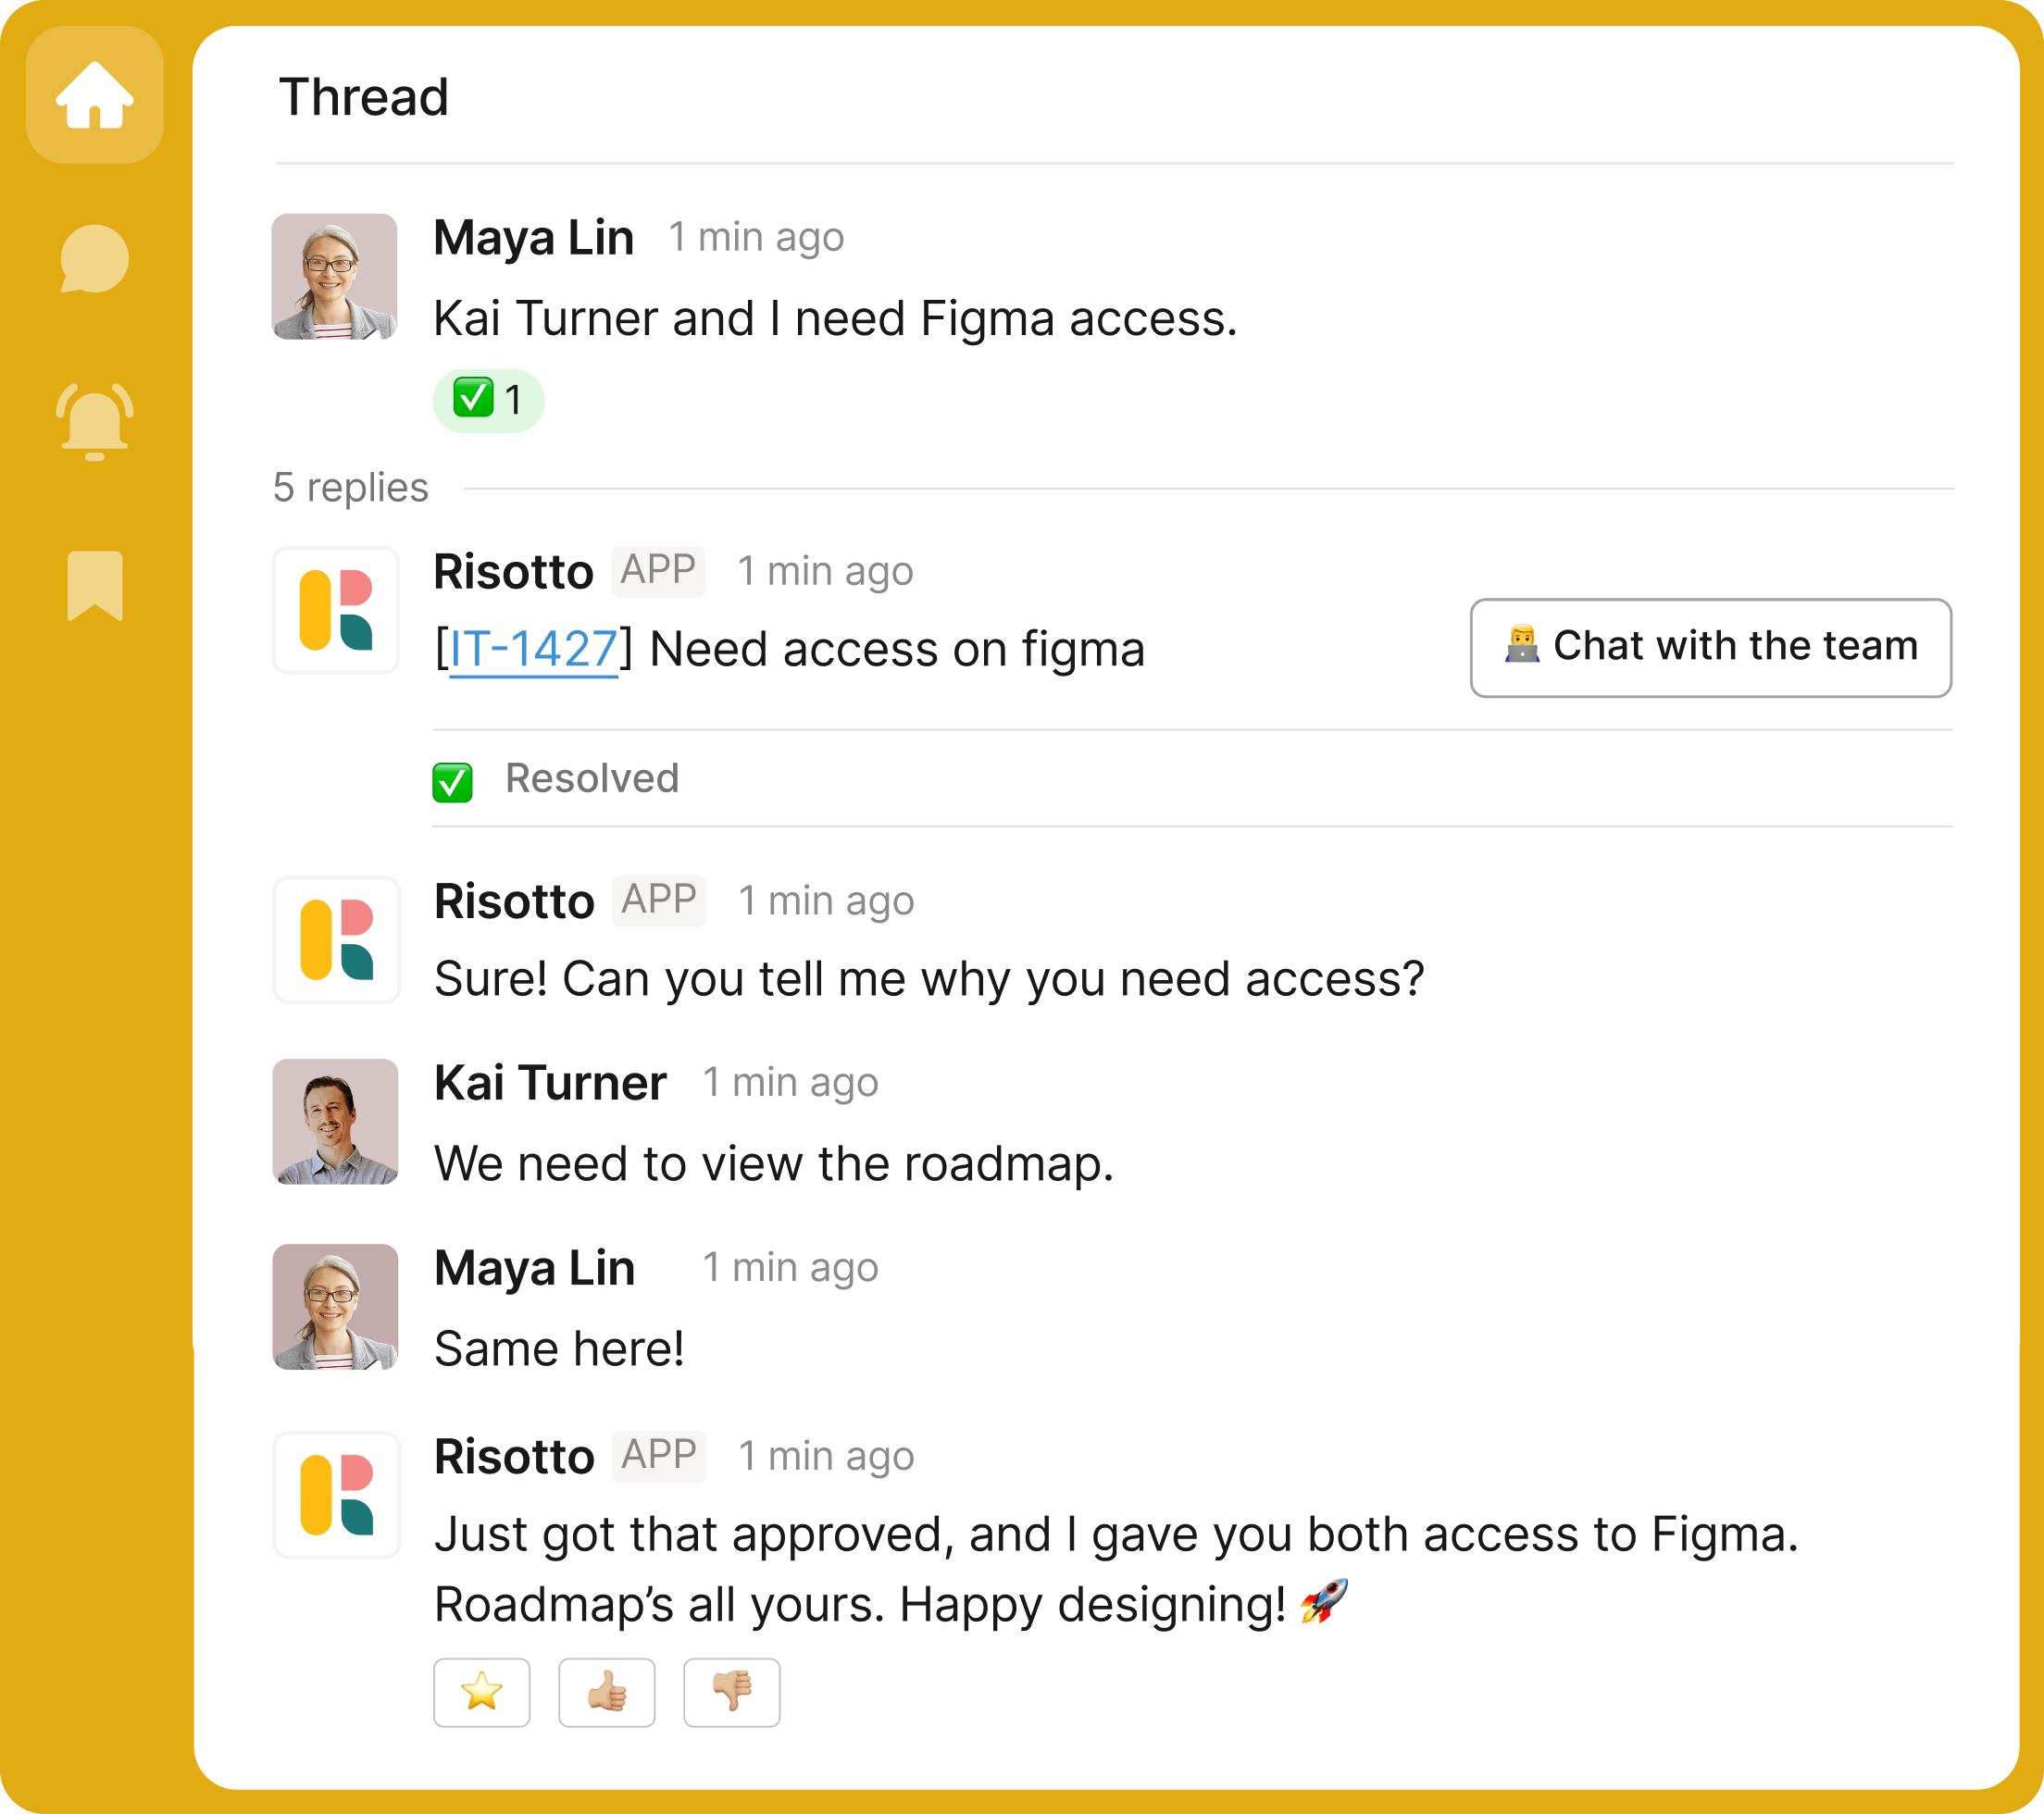The image size is (2044, 1814).
Task: Open the bookmarks sidebar icon
Action: [x=95, y=586]
